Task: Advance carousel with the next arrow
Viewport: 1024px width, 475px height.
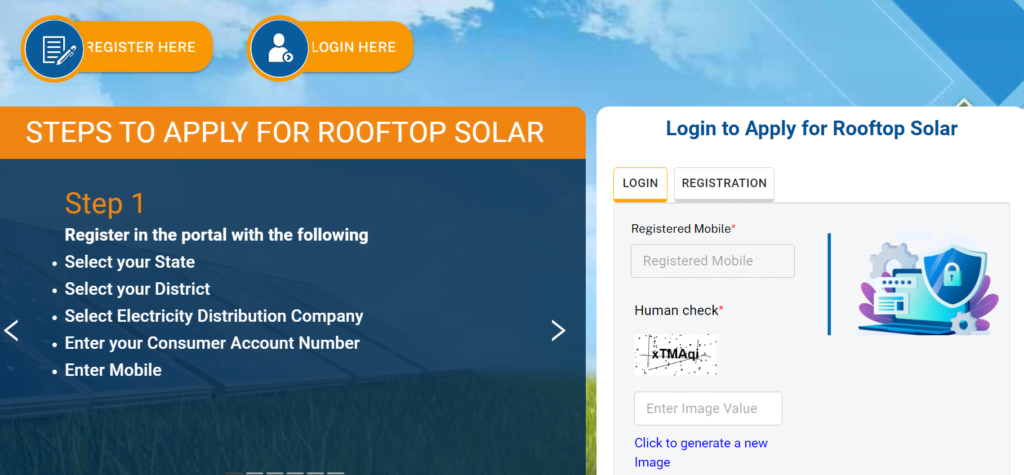Action: (558, 330)
